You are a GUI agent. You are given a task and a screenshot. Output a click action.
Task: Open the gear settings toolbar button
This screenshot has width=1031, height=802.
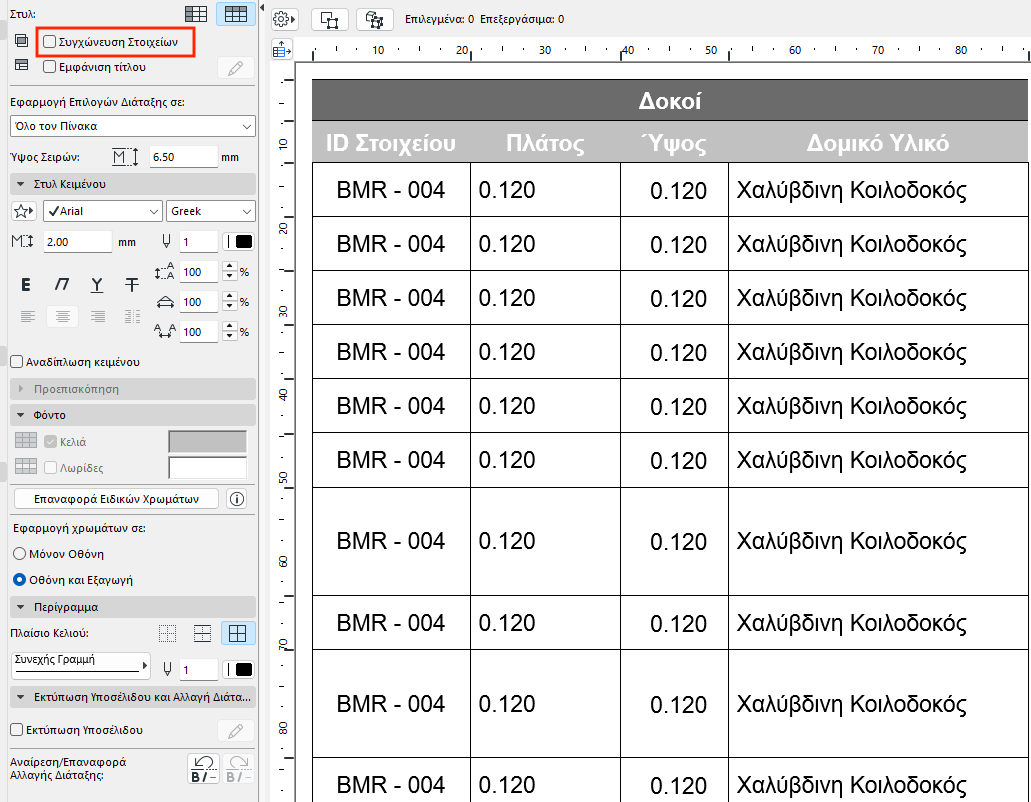284,20
